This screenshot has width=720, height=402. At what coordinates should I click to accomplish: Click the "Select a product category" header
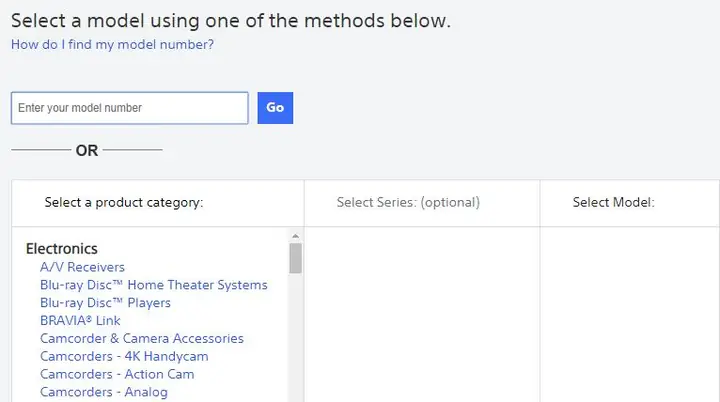124,202
